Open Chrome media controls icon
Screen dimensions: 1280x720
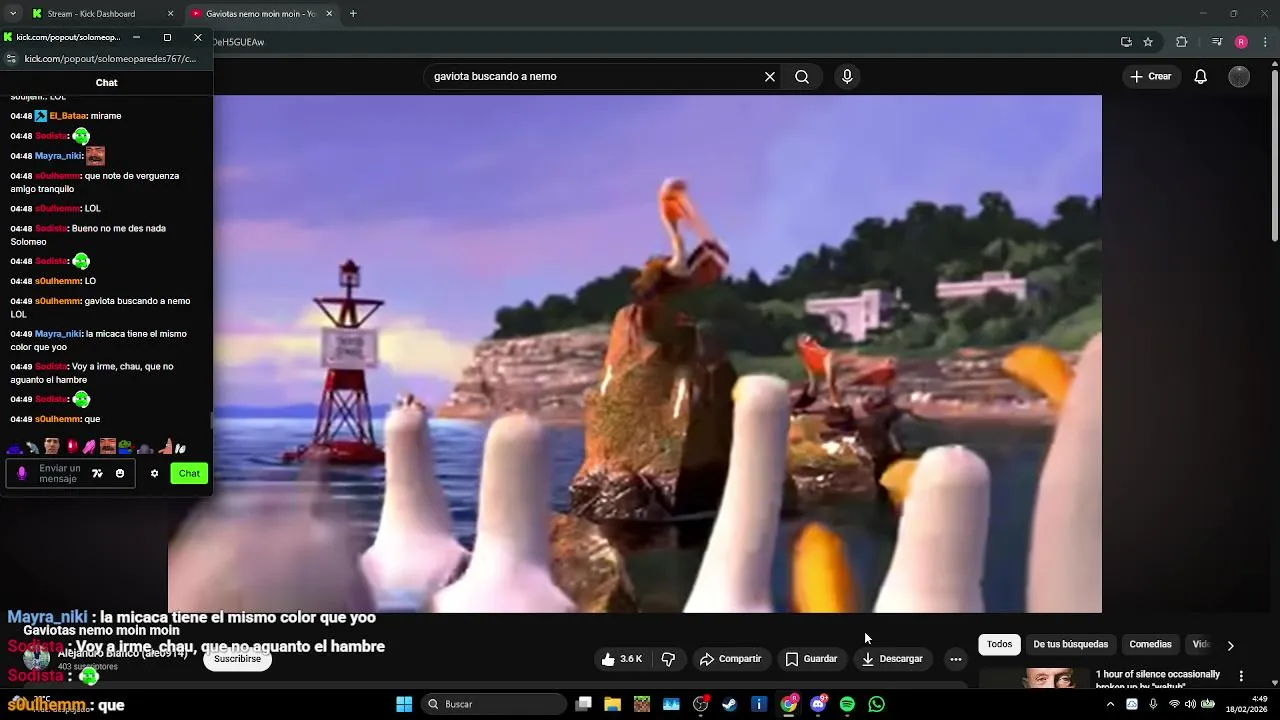[1216, 42]
